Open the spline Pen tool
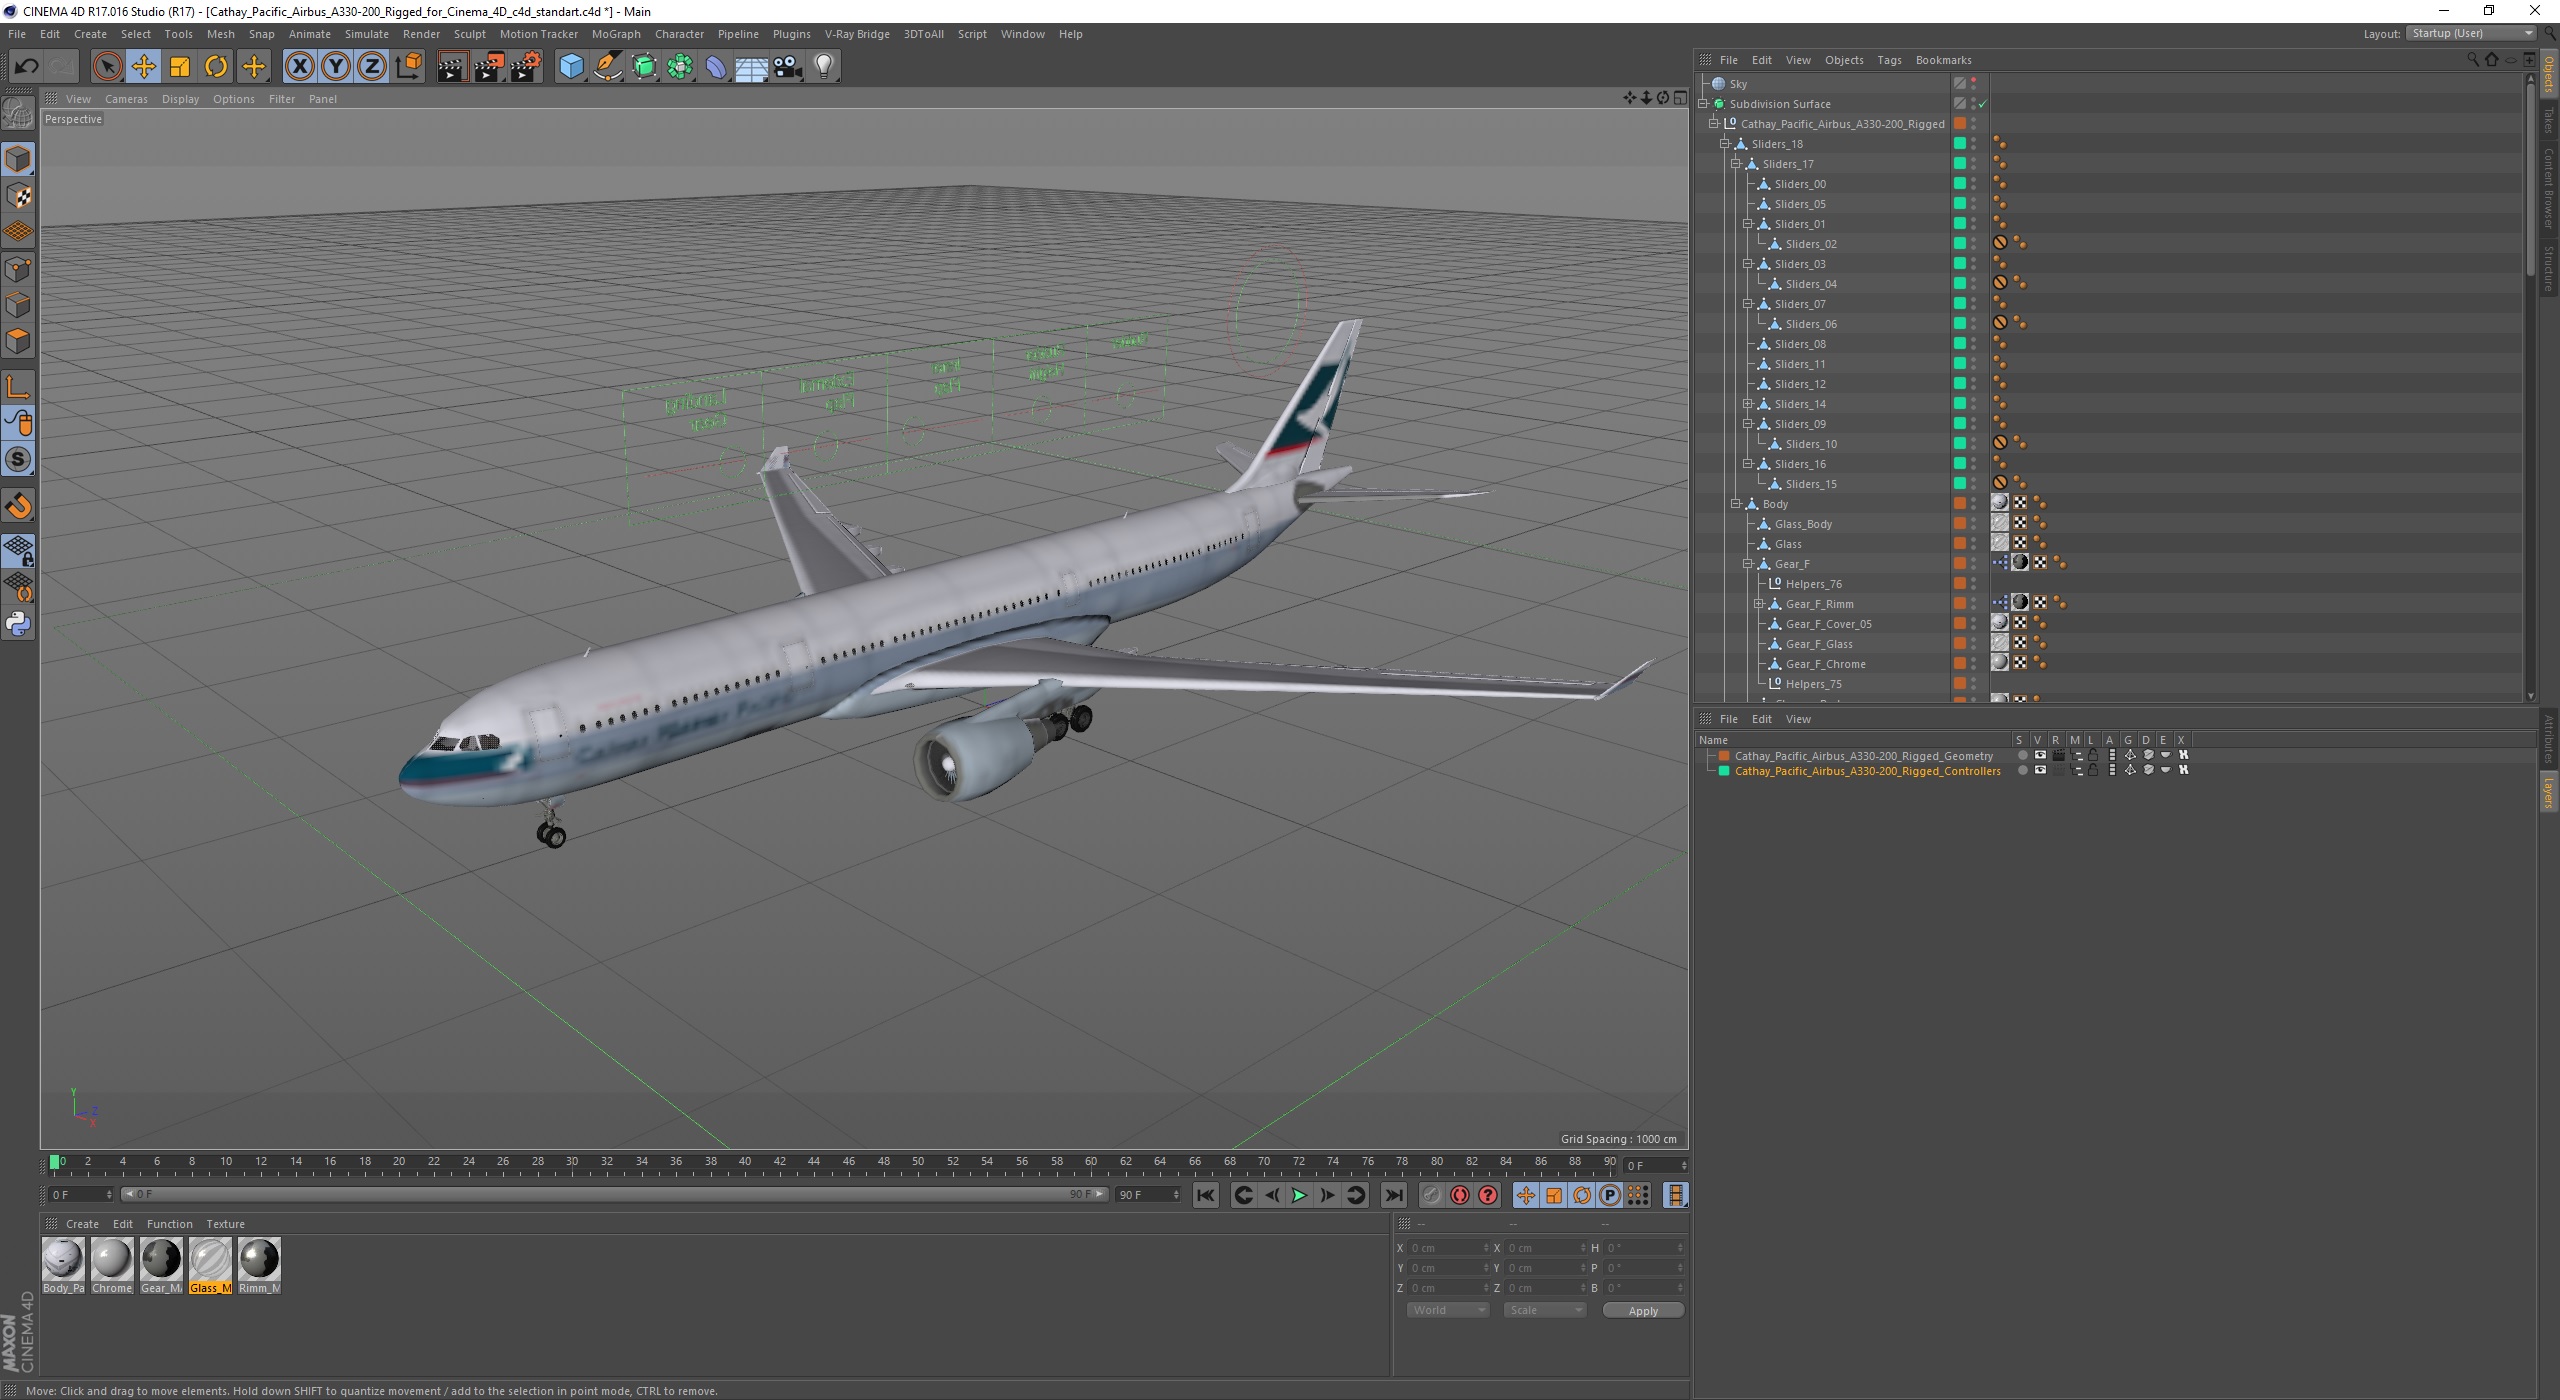Screen dimensions: 2560x1400 pos(608,67)
